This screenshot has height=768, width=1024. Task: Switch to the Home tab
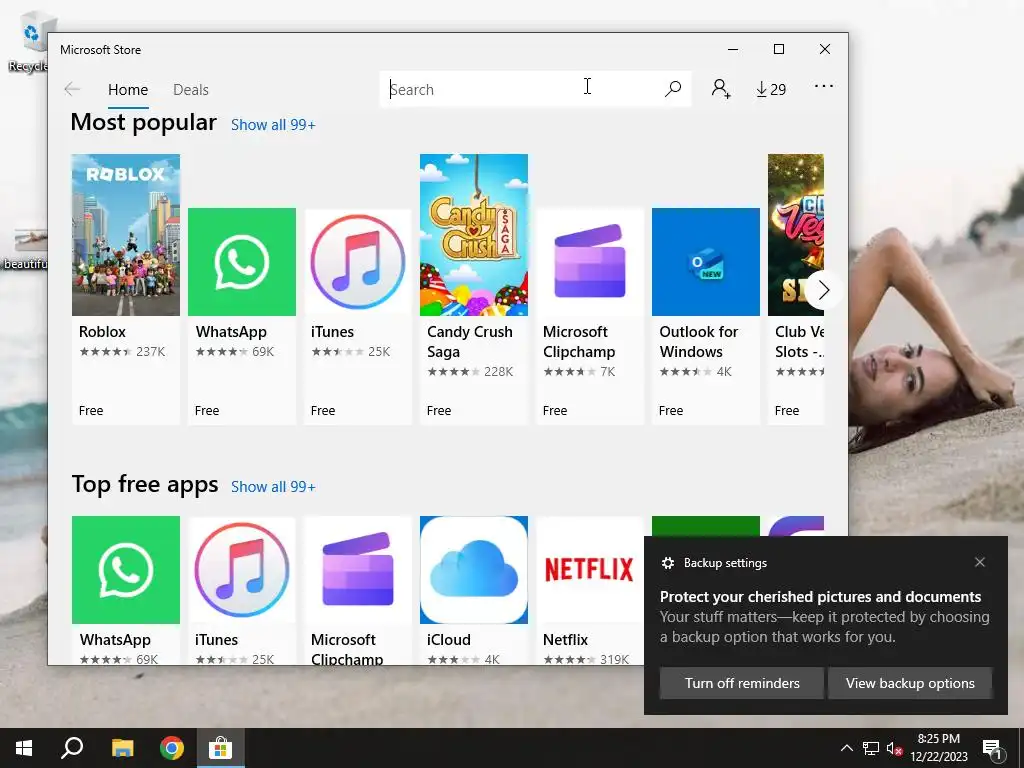click(128, 90)
